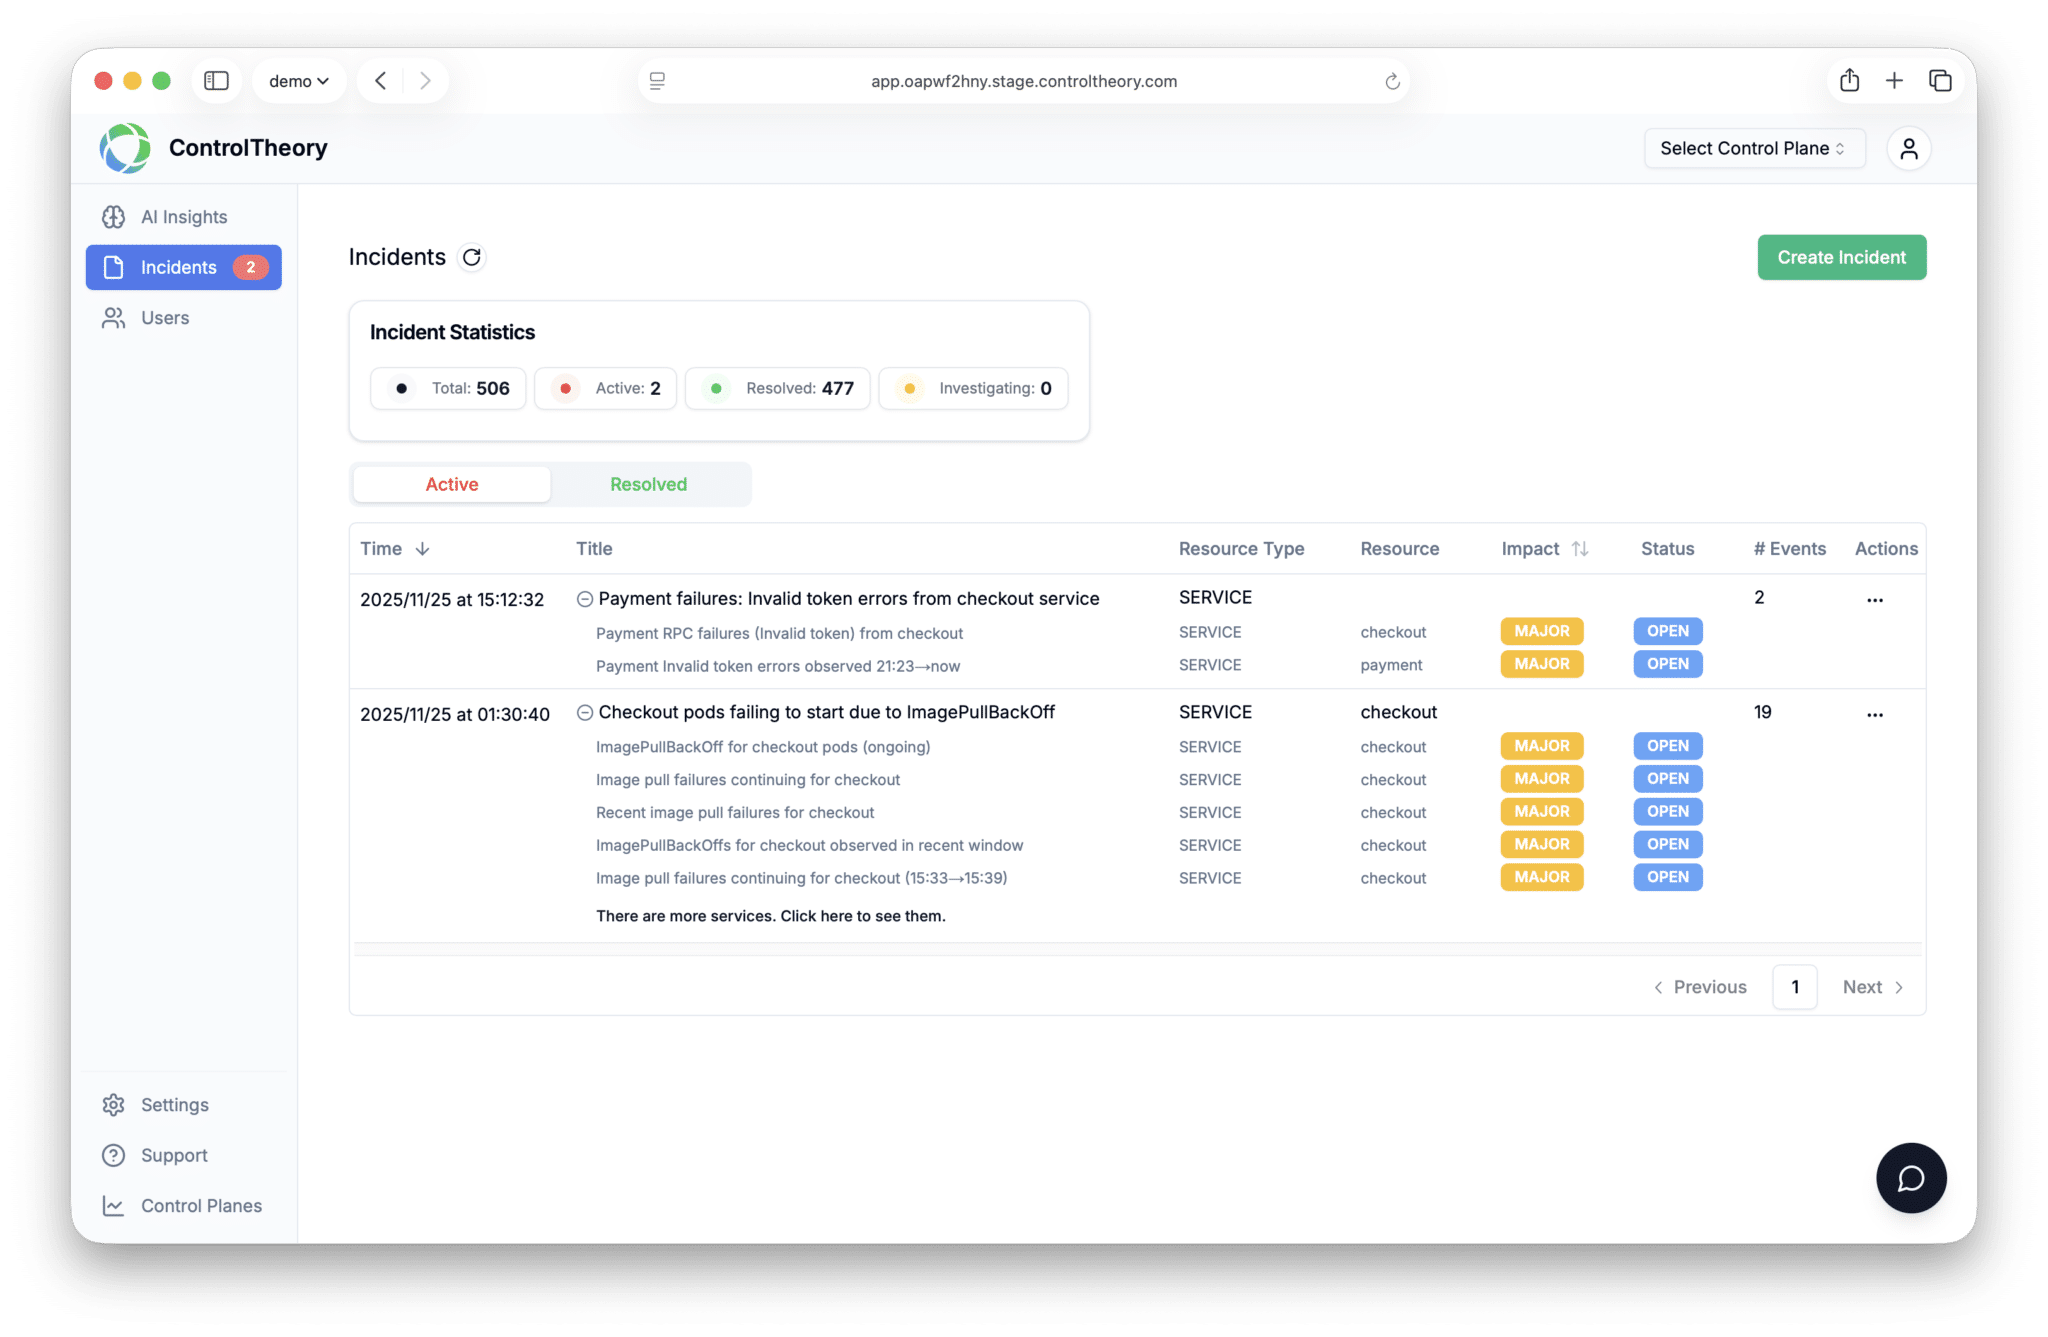
Task: Open actions menu for Payment failures incident
Action: (x=1874, y=600)
